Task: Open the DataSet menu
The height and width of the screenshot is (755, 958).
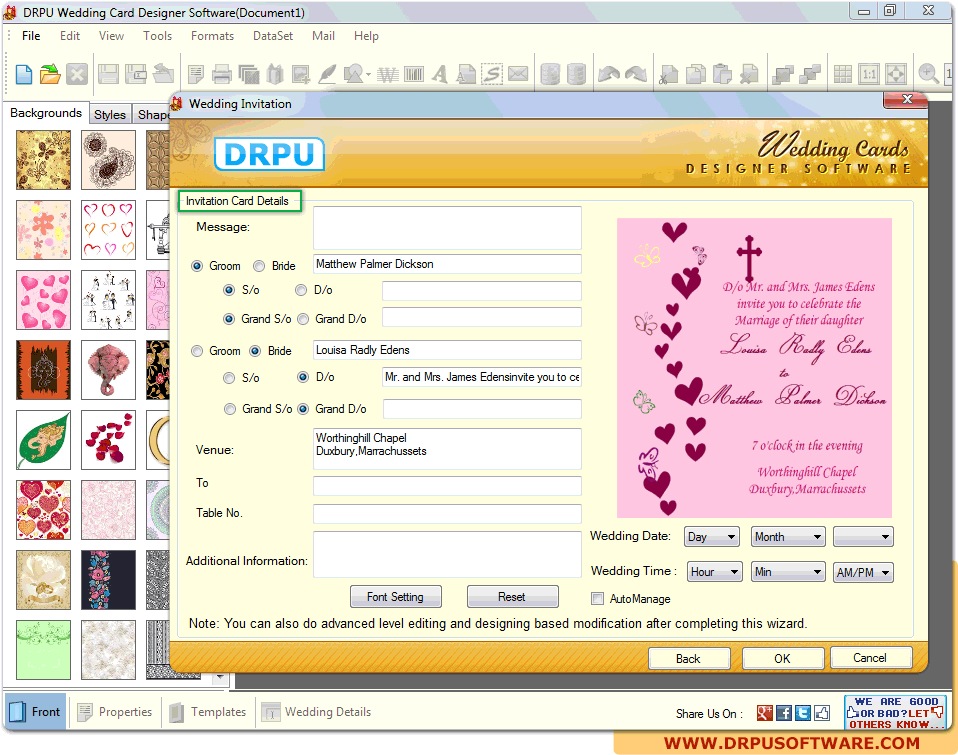Action: pyautogui.click(x=273, y=36)
